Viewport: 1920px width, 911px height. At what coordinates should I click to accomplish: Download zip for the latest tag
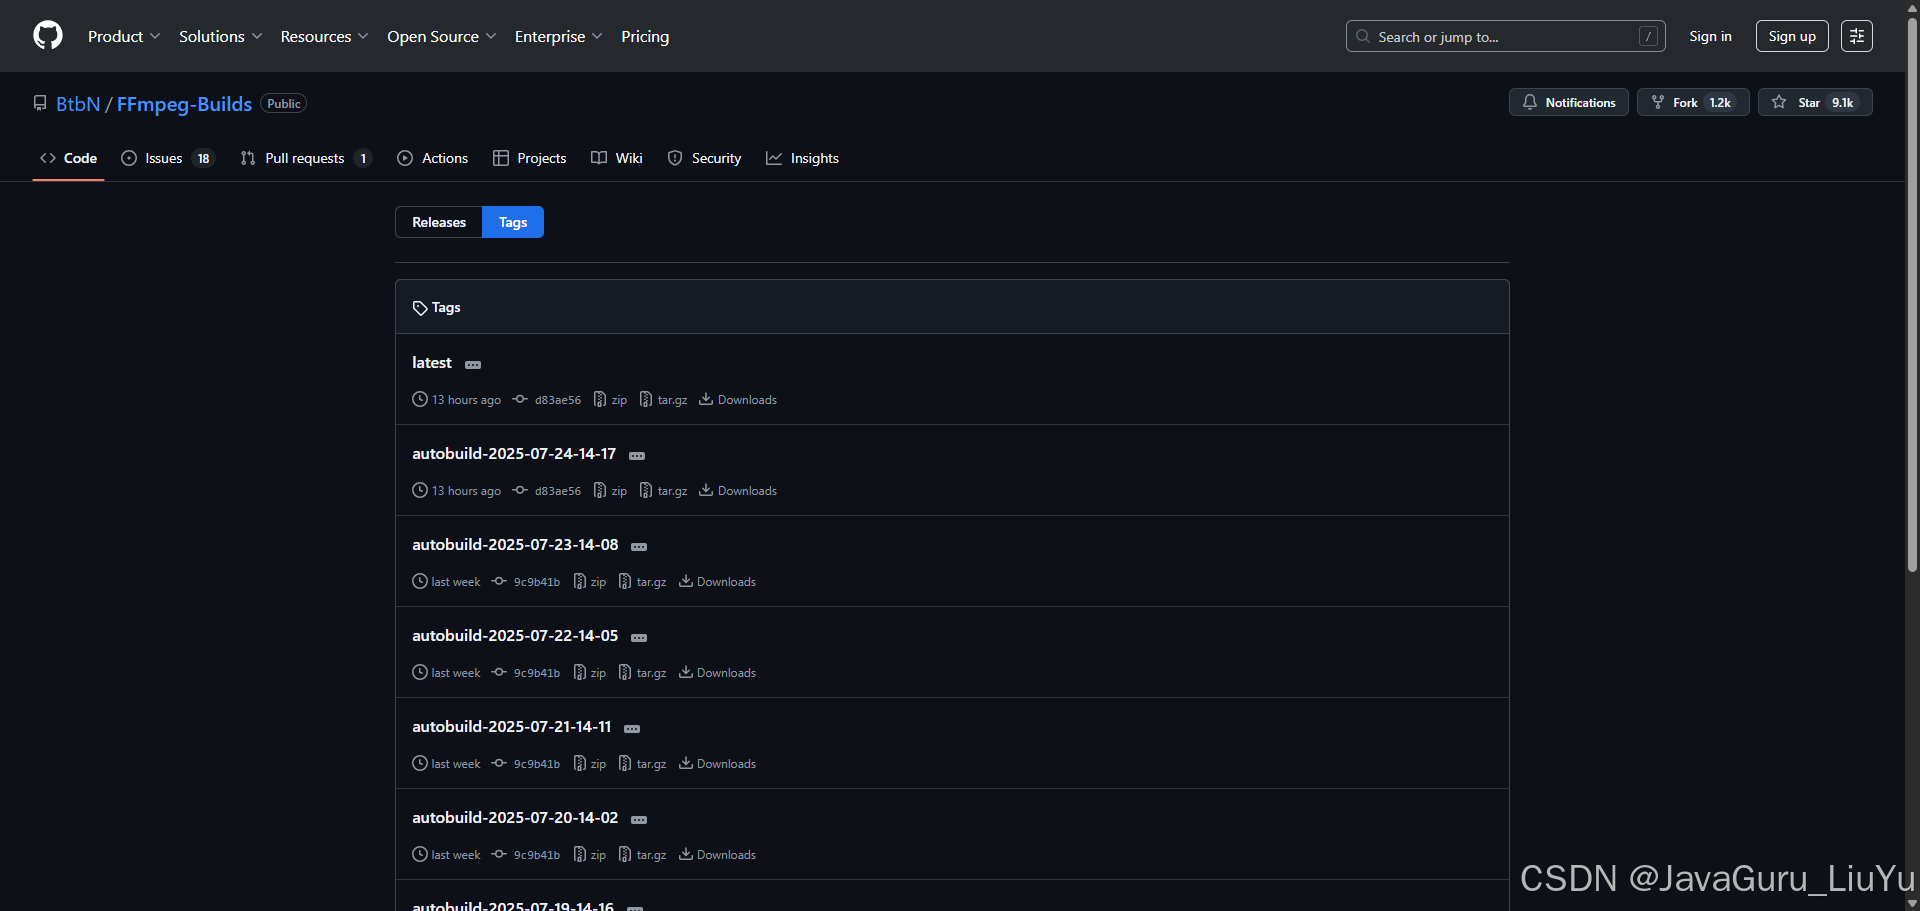(611, 400)
